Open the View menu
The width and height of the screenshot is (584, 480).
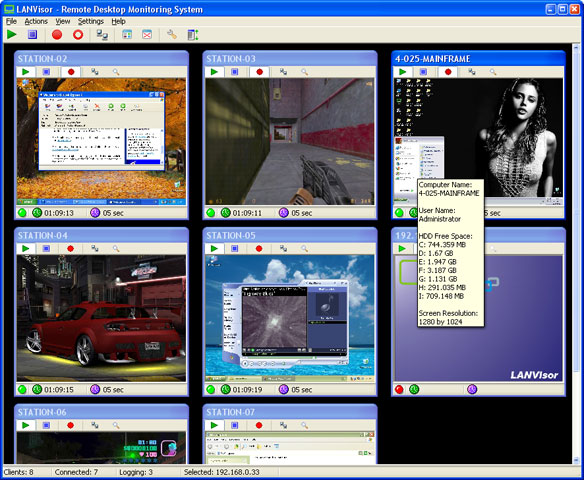63,21
